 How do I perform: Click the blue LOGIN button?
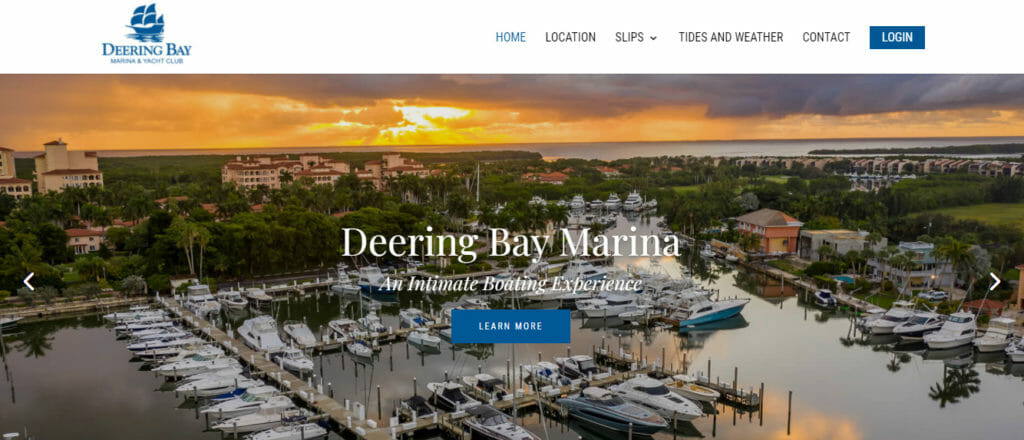pos(897,37)
